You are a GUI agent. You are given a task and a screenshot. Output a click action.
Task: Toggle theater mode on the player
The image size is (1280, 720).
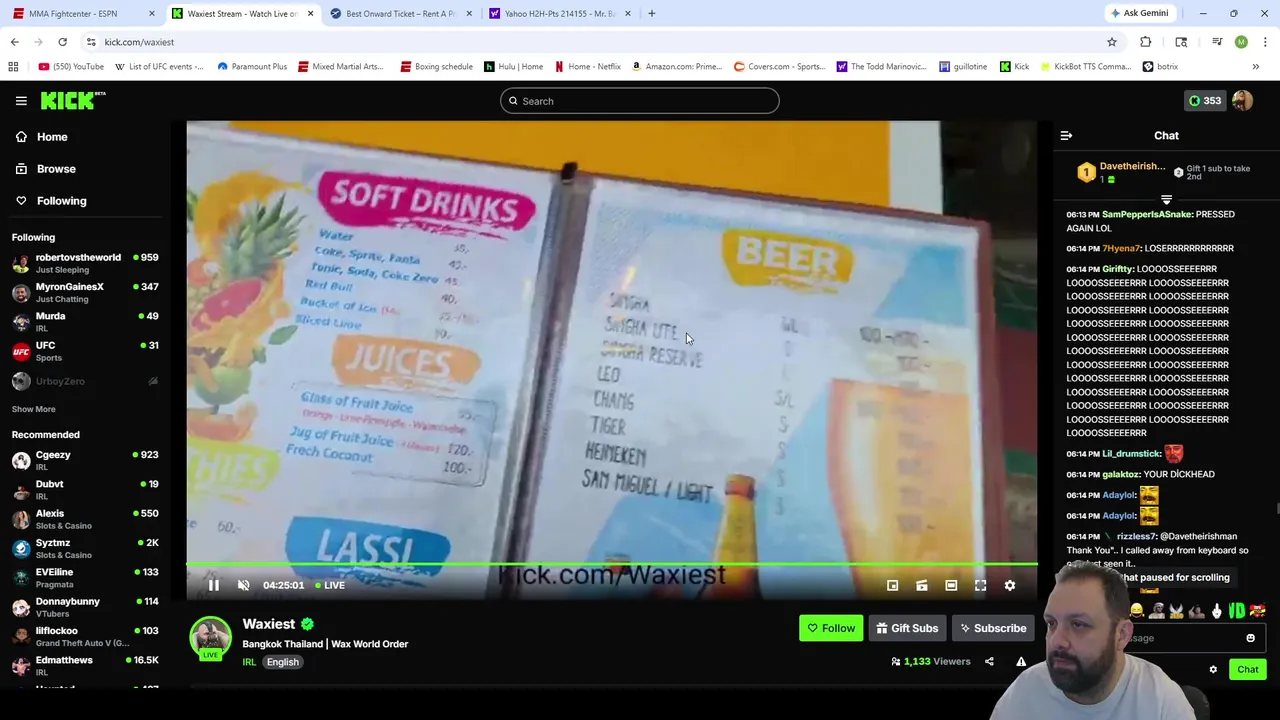click(951, 585)
